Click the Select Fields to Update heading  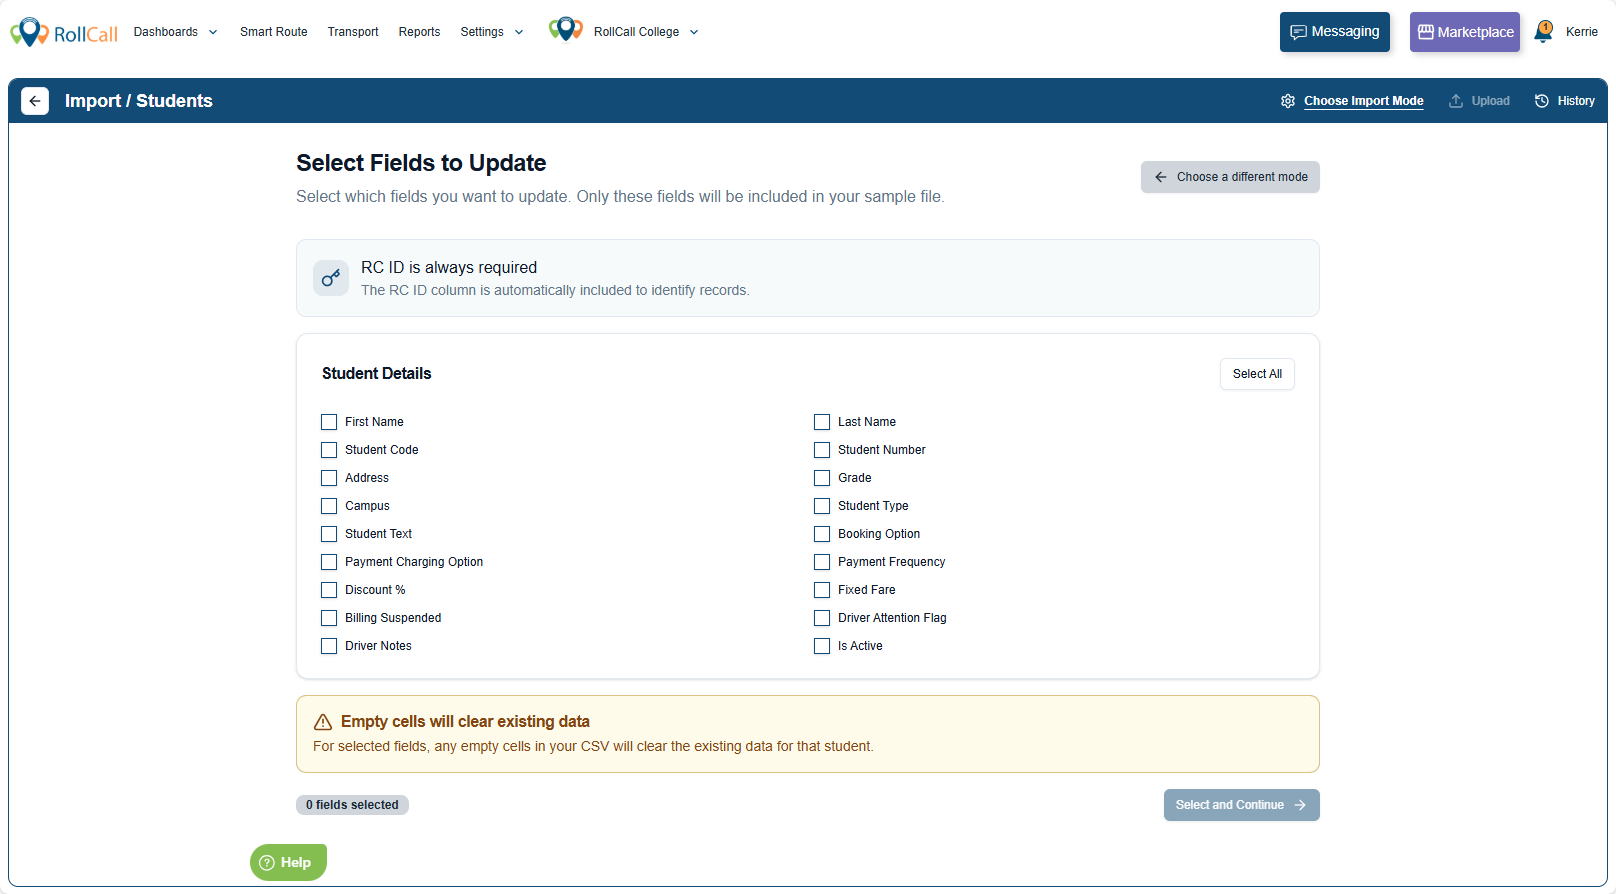tap(421, 163)
